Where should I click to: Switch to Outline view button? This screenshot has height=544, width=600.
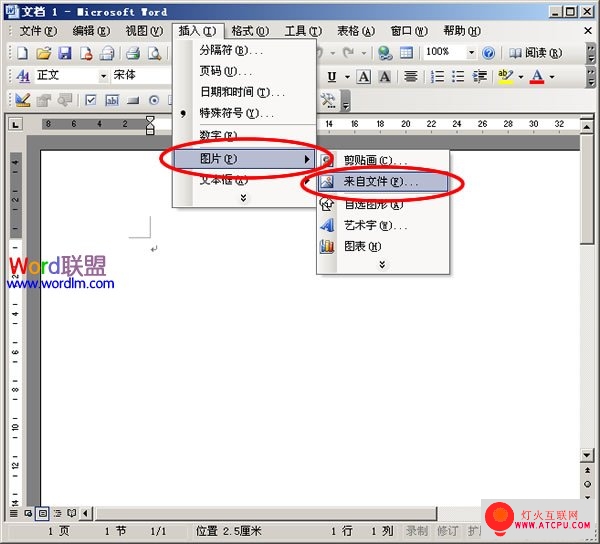click(57, 513)
